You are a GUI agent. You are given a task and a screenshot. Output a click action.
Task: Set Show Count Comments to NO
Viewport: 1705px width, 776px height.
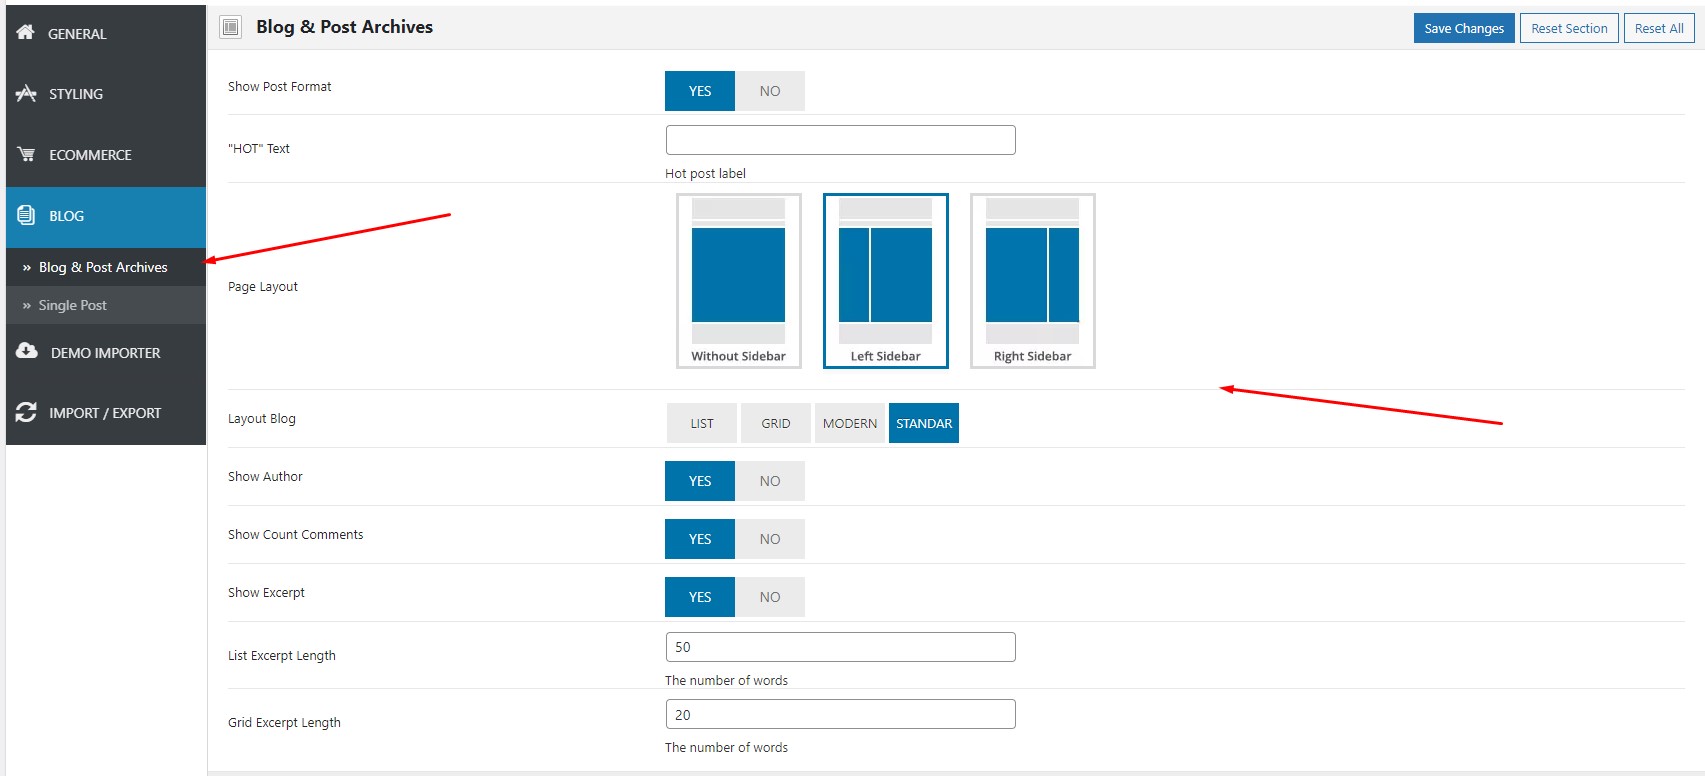point(770,539)
